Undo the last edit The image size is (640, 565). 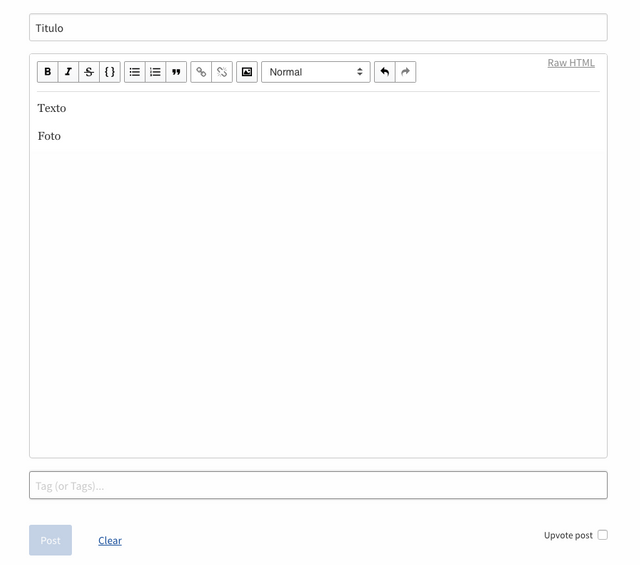point(384,72)
